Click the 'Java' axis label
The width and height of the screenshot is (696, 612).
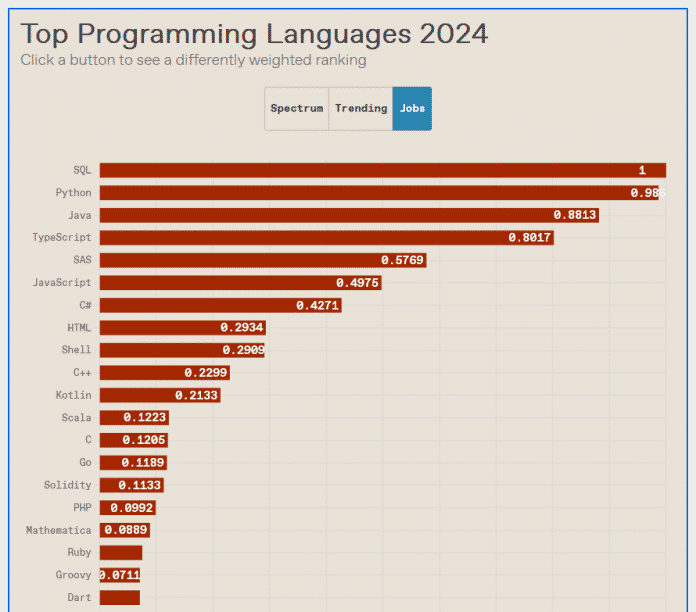pos(79,215)
